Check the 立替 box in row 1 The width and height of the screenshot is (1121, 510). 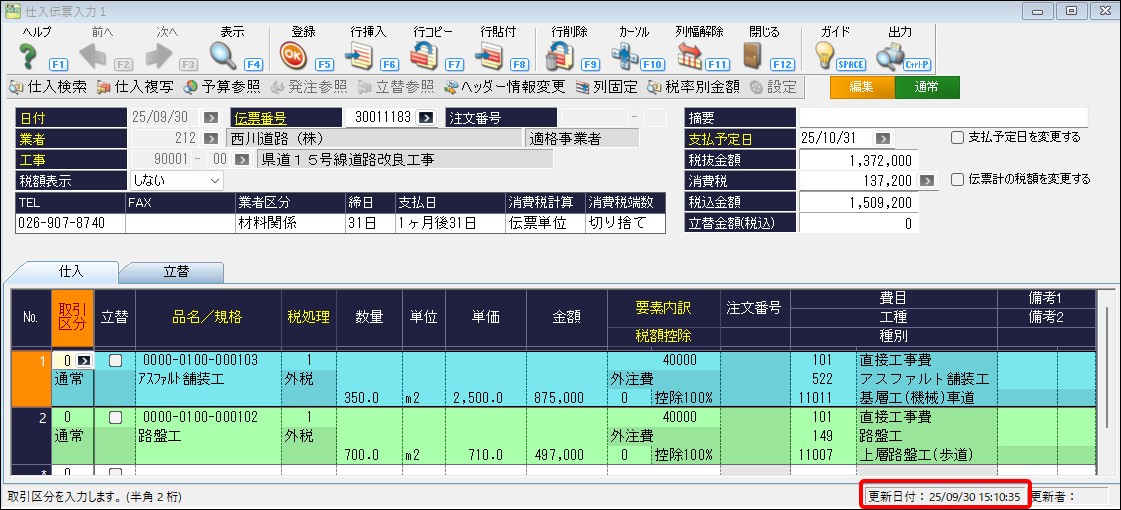pyautogui.click(x=114, y=360)
